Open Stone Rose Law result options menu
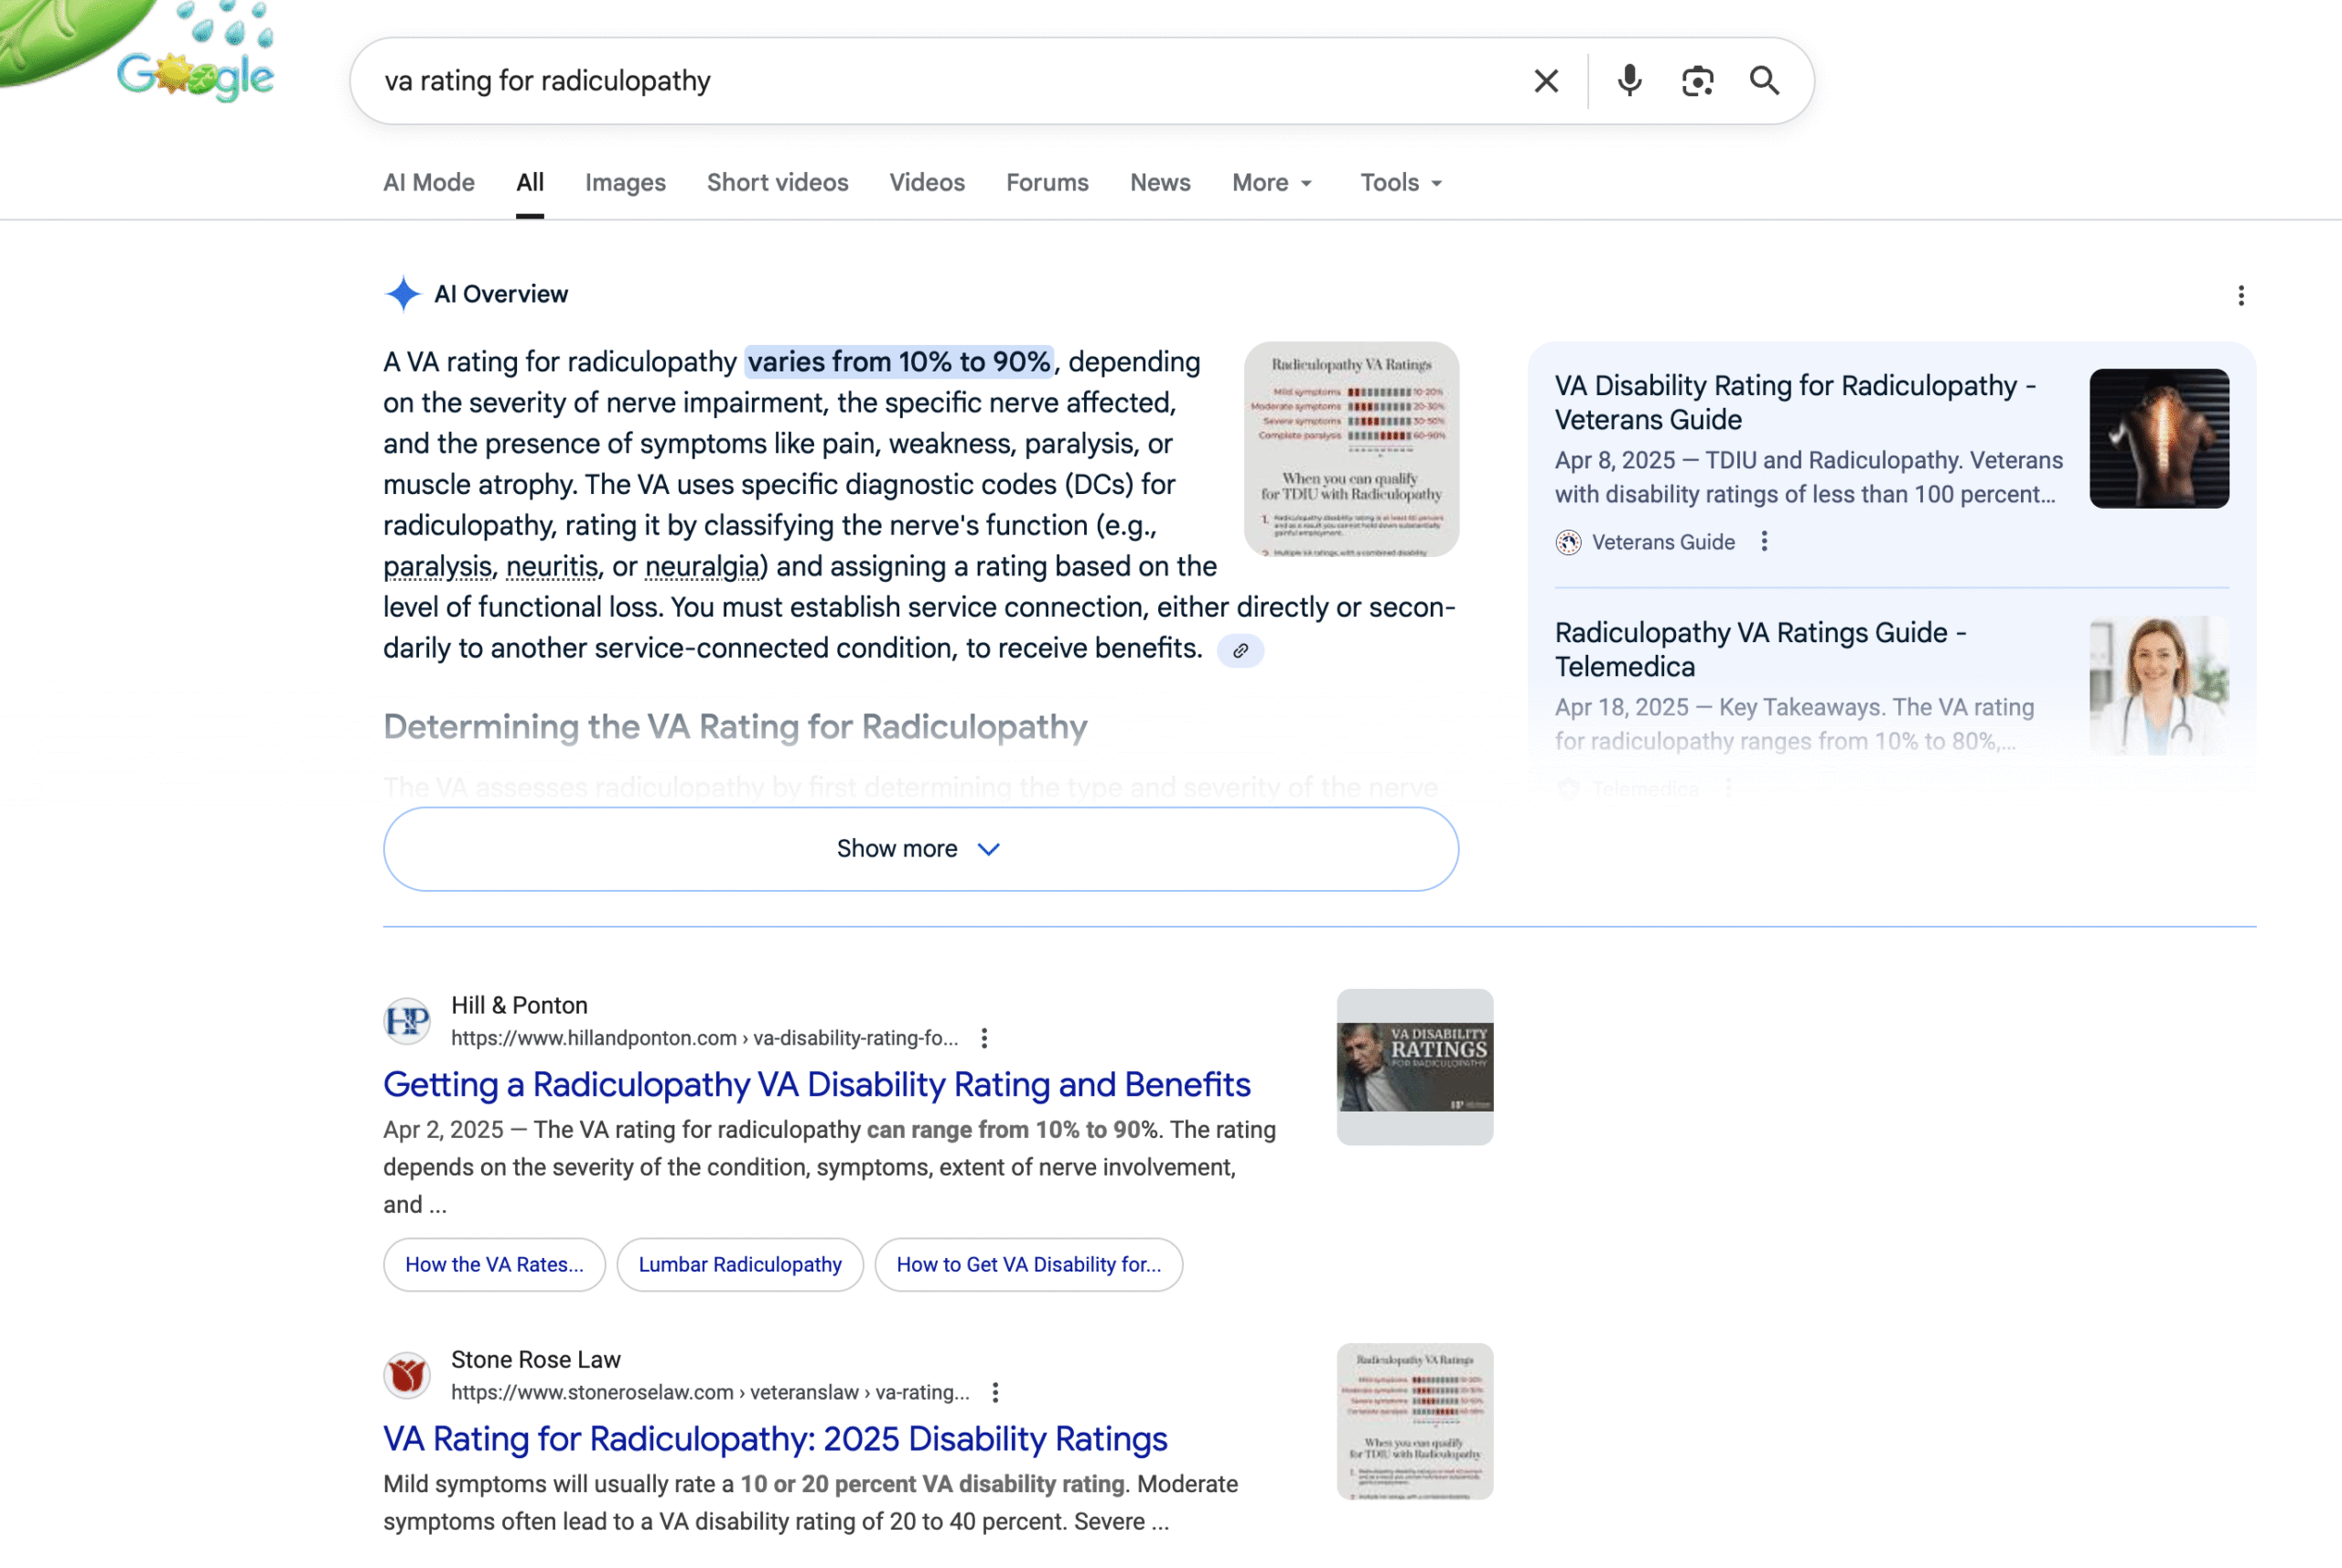 (995, 1392)
